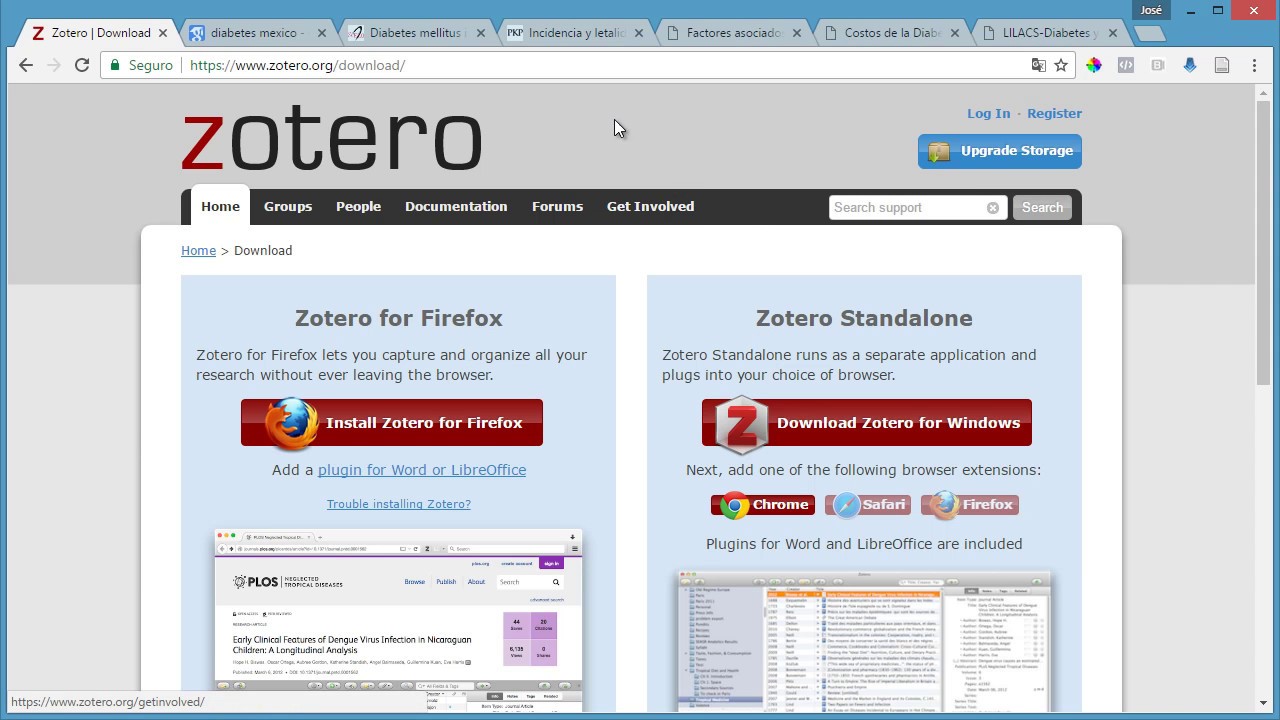
Task: Switch to the LILACS-Diabetes tab
Action: pyautogui.click(x=1049, y=33)
